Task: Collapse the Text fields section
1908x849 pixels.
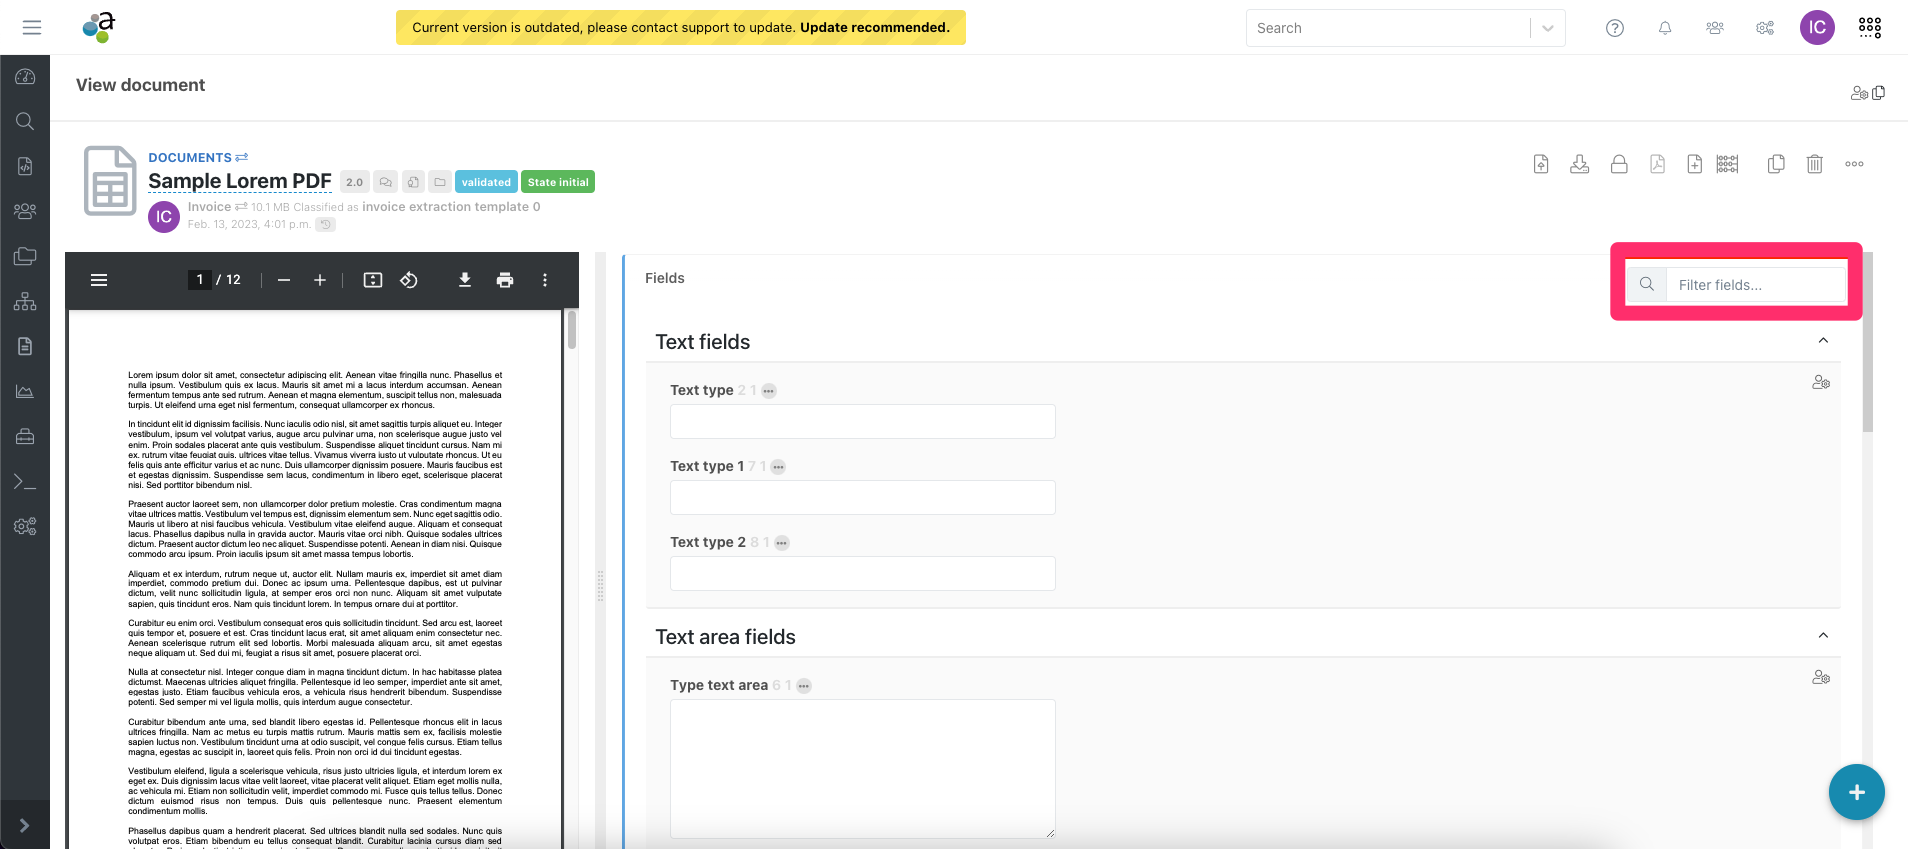Action: pos(1823,341)
